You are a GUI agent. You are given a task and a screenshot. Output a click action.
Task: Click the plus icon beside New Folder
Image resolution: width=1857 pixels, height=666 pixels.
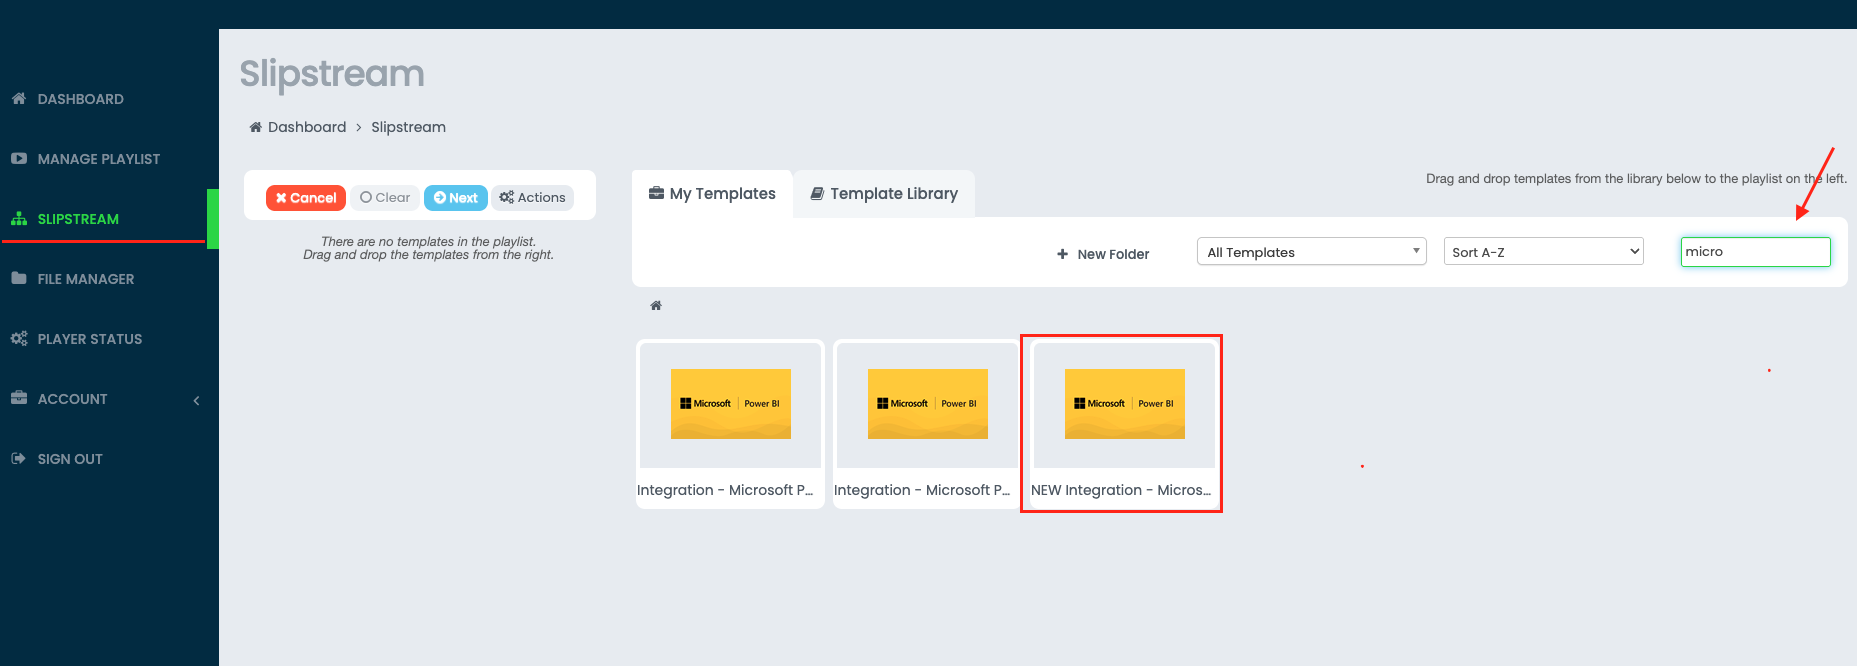pos(1062,254)
